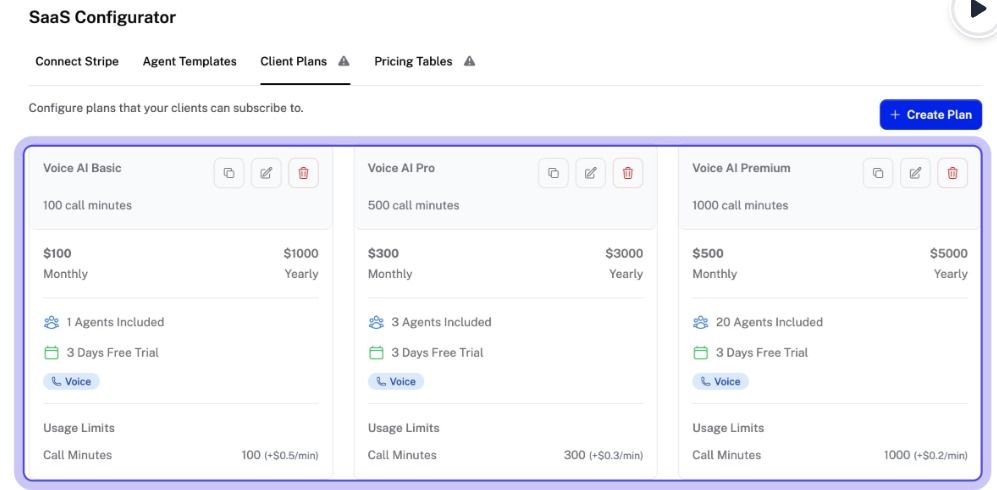The image size is (997, 490).
Task: Click the $1000 yearly price
Action: tap(301, 254)
